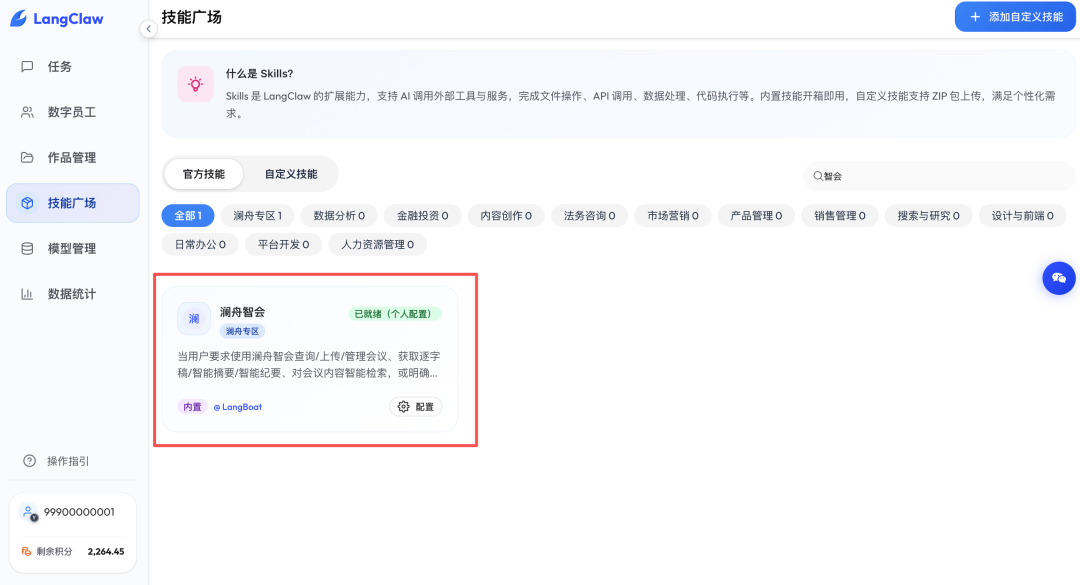Viewport: 1080px width, 585px height.
Task: Click the 什么是 Skills? heading
Action: click(x=260, y=74)
